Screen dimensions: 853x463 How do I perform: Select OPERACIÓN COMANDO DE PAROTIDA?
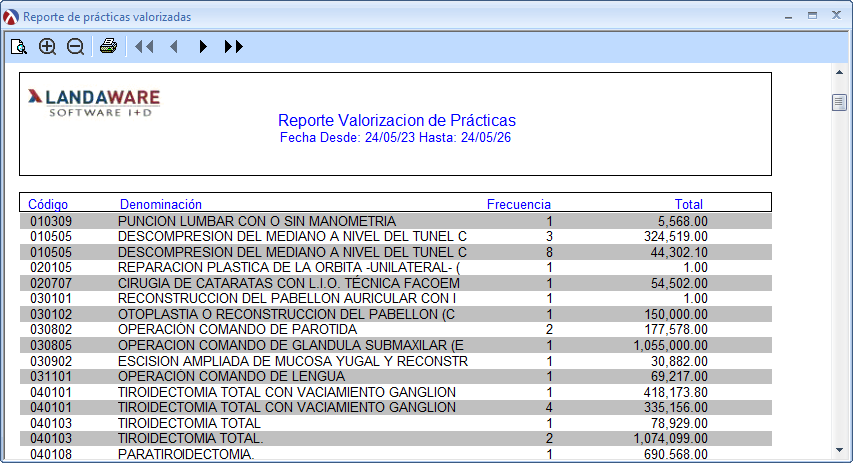point(237,330)
